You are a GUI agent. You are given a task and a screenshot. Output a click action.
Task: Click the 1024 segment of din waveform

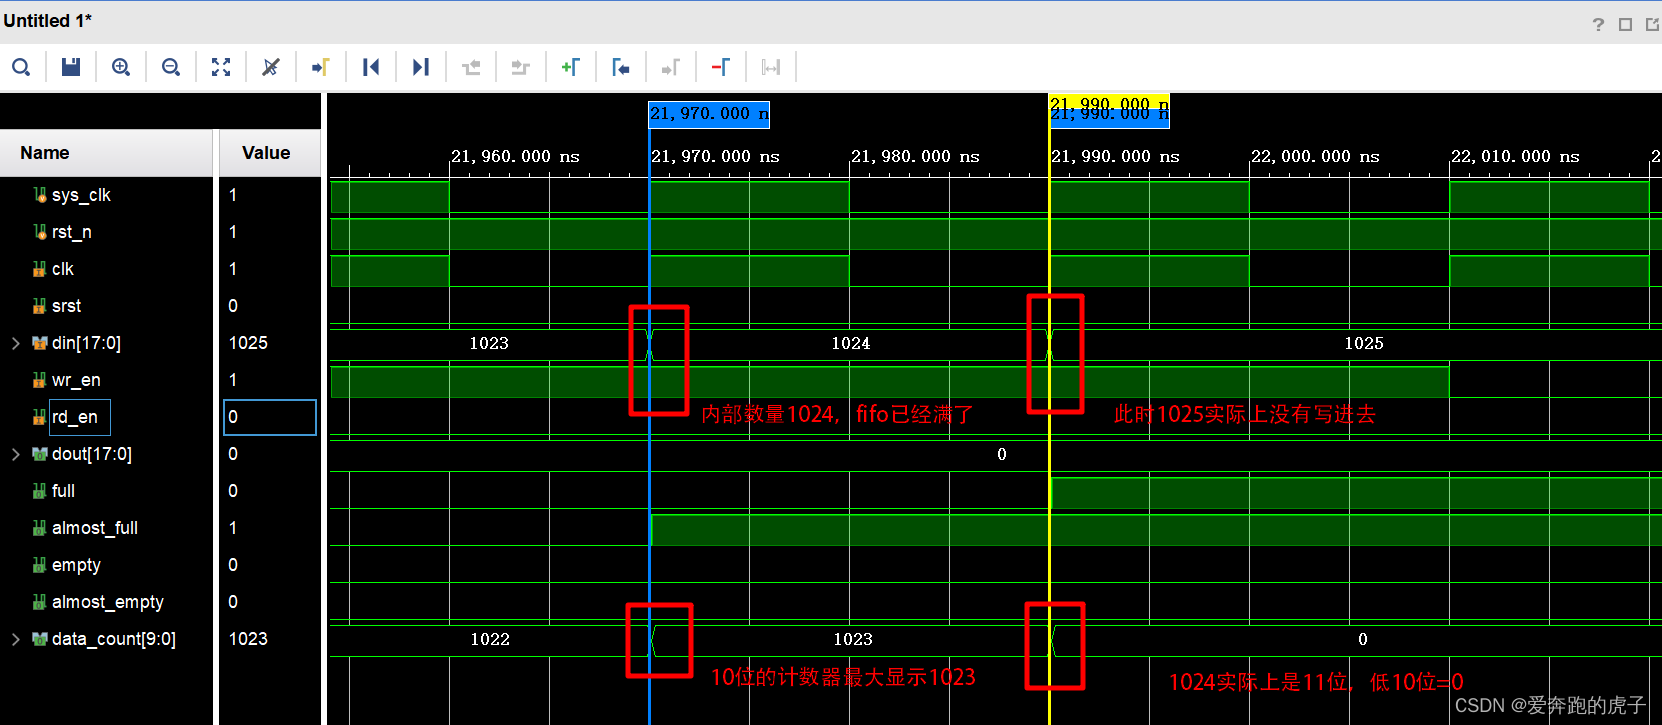[x=850, y=343]
